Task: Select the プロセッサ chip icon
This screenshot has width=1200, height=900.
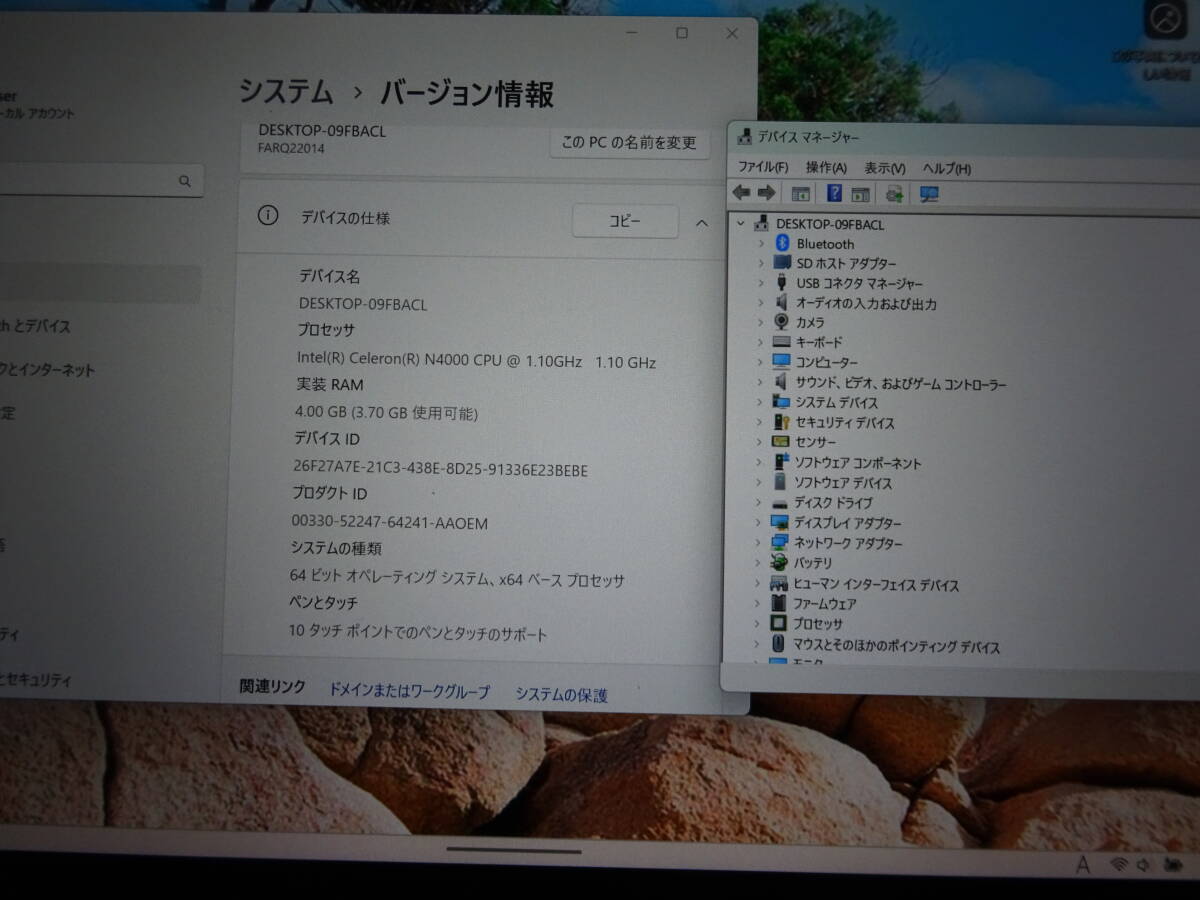Action: click(779, 624)
